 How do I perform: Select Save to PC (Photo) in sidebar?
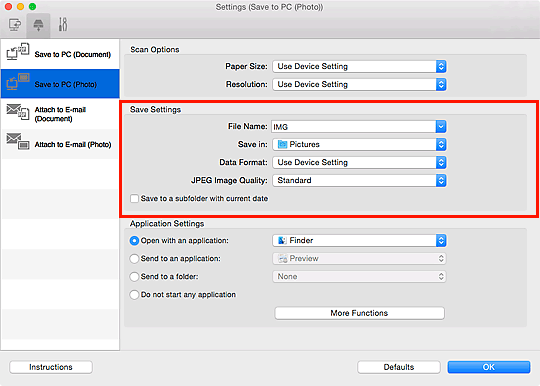[60, 84]
